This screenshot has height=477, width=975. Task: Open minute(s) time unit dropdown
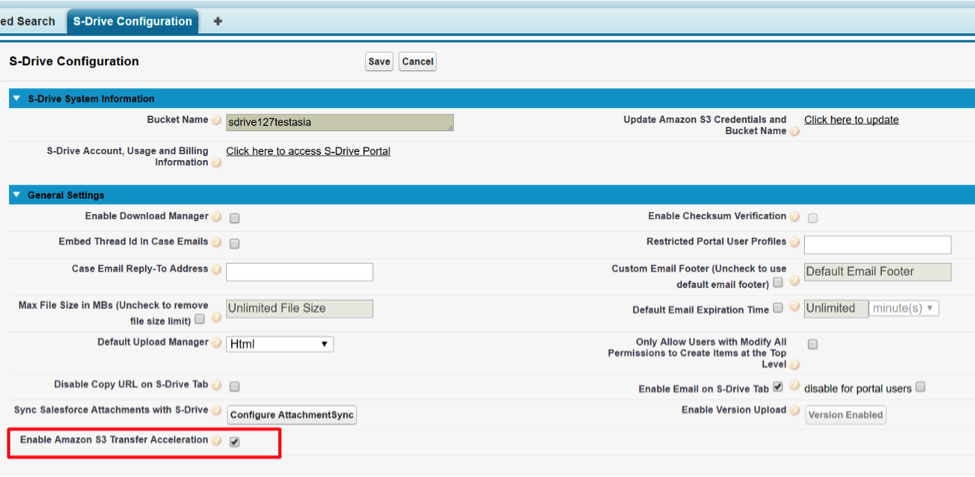(x=903, y=308)
